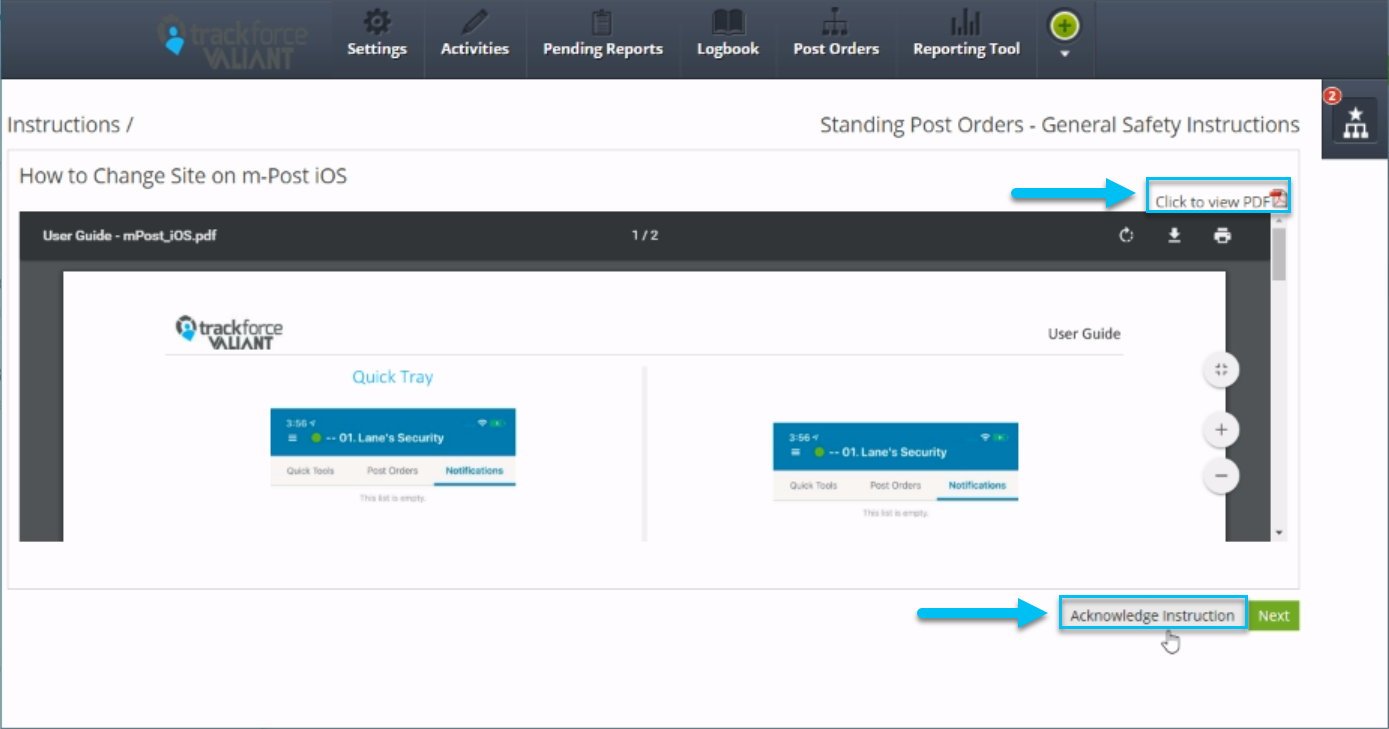Click to view PDF link
The height and width of the screenshot is (729, 1389).
[x=1212, y=202]
